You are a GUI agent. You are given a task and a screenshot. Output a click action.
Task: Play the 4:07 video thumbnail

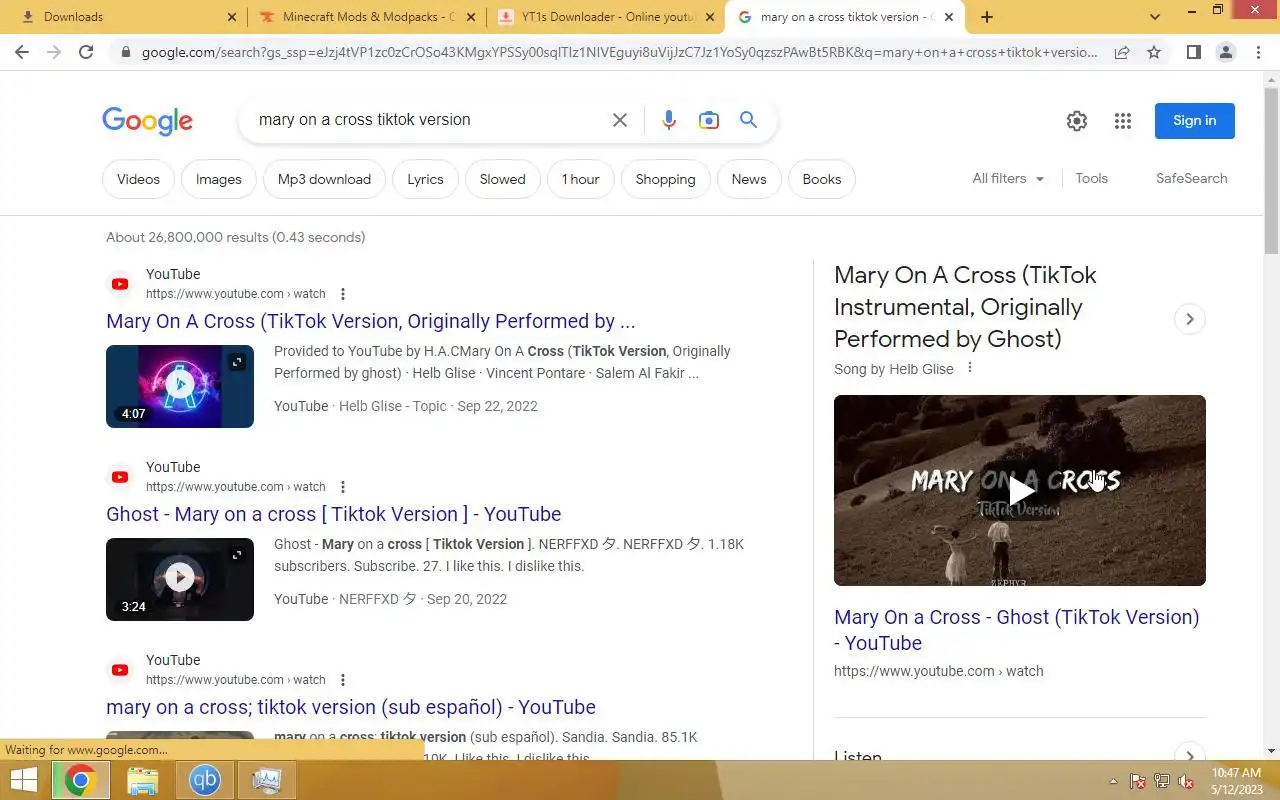pos(180,386)
